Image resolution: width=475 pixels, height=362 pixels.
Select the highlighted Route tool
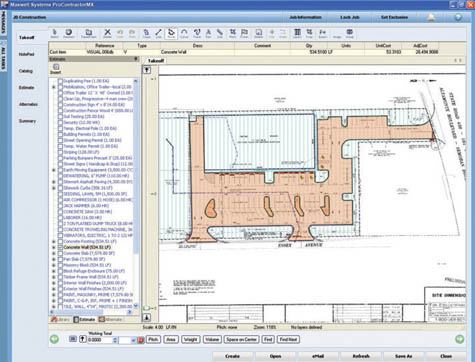171,33
